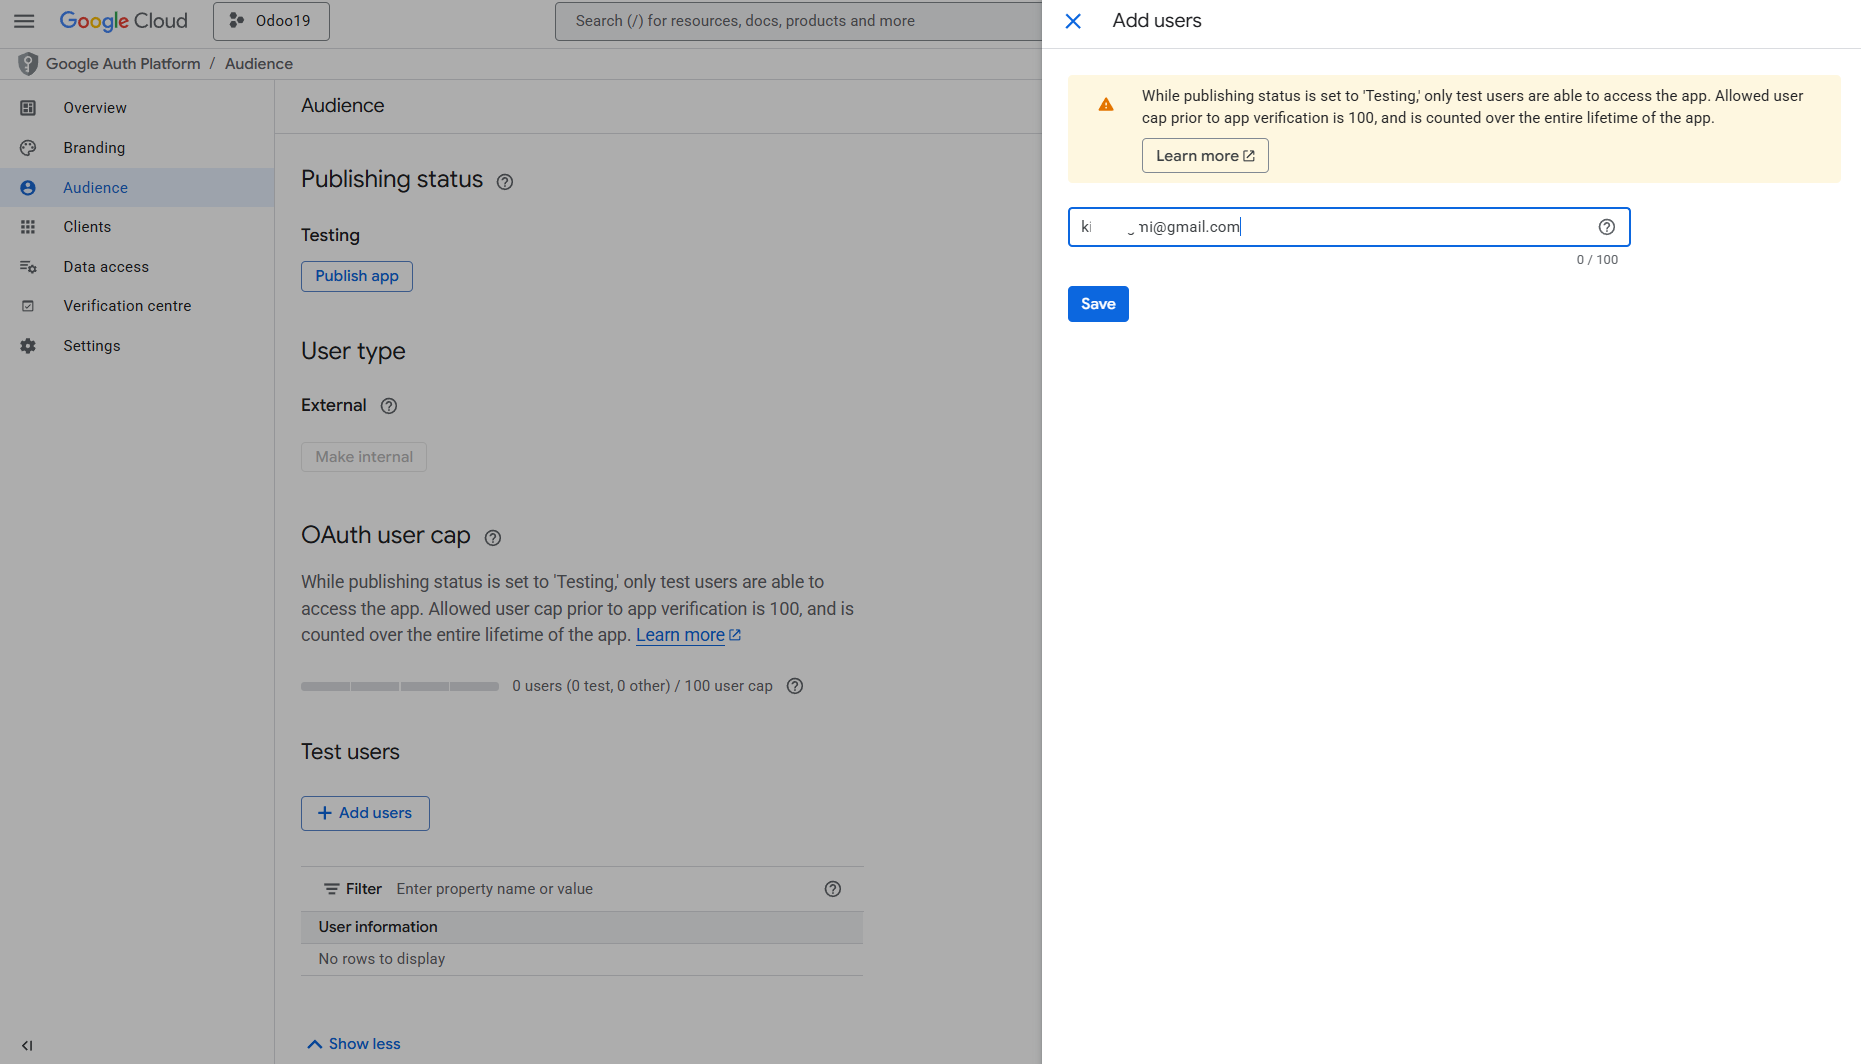Image resolution: width=1861 pixels, height=1064 pixels.
Task: Select Clients in left navigation
Action: click(x=87, y=227)
